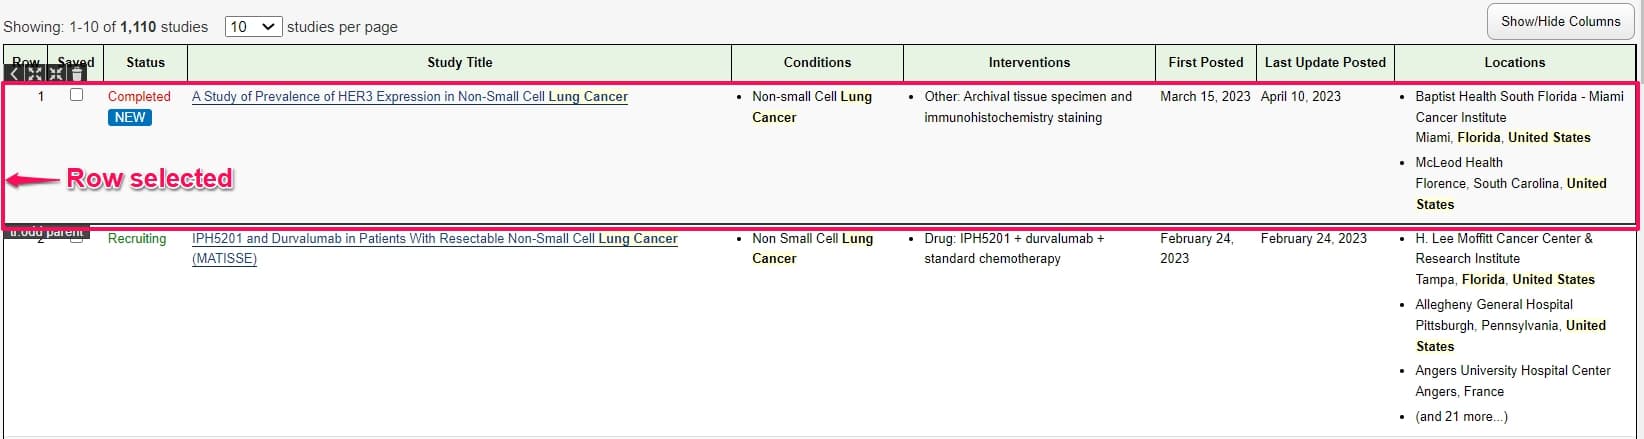This screenshot has height=439, width=1644.
Task: Check the Saved box for row 1
Action: (x=76, y=95)
